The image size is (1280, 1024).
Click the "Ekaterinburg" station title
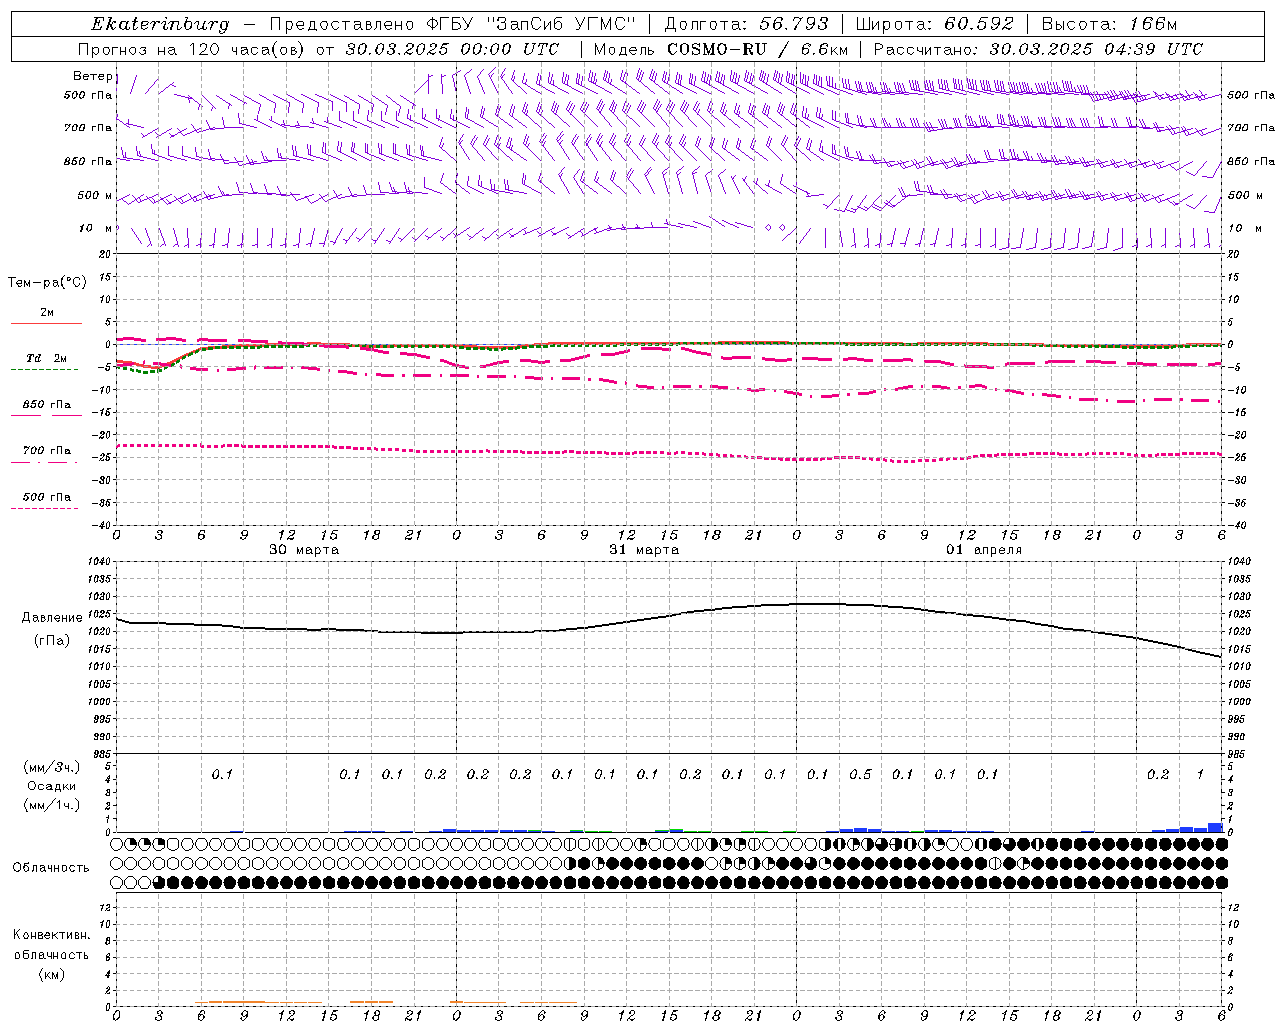tap(160, 24)
